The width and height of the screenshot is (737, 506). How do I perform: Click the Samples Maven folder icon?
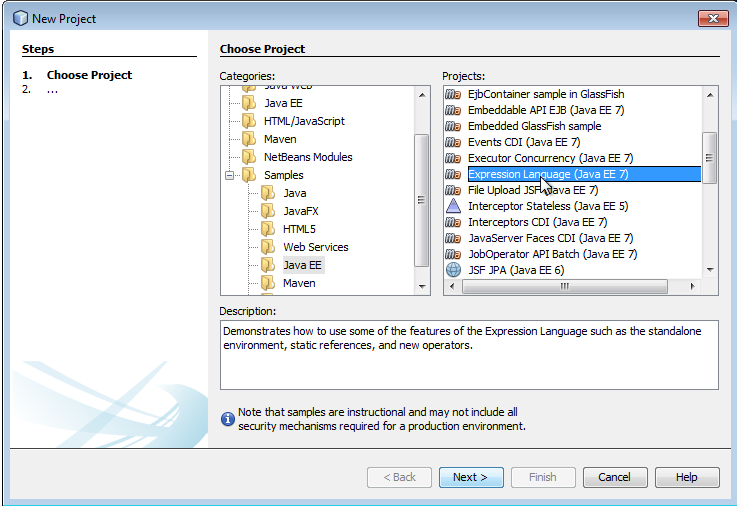pos(268,283)
